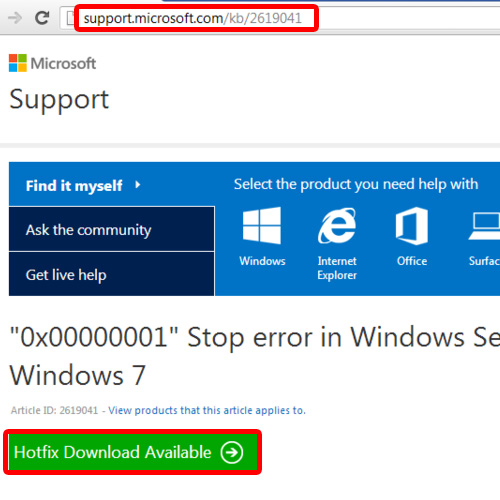The image size is (500, 500).
Task: Click the Support heading
Action: point(59,100)
